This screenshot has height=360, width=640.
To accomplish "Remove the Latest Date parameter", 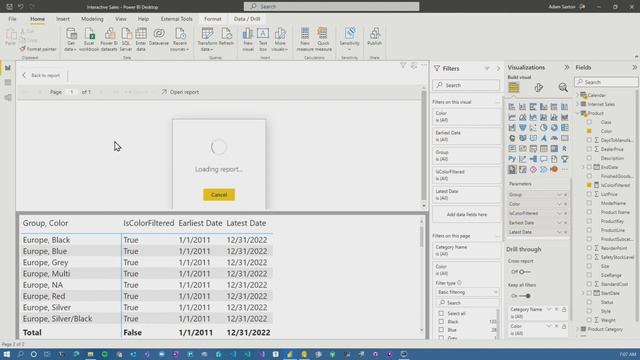I will (566, 232).
